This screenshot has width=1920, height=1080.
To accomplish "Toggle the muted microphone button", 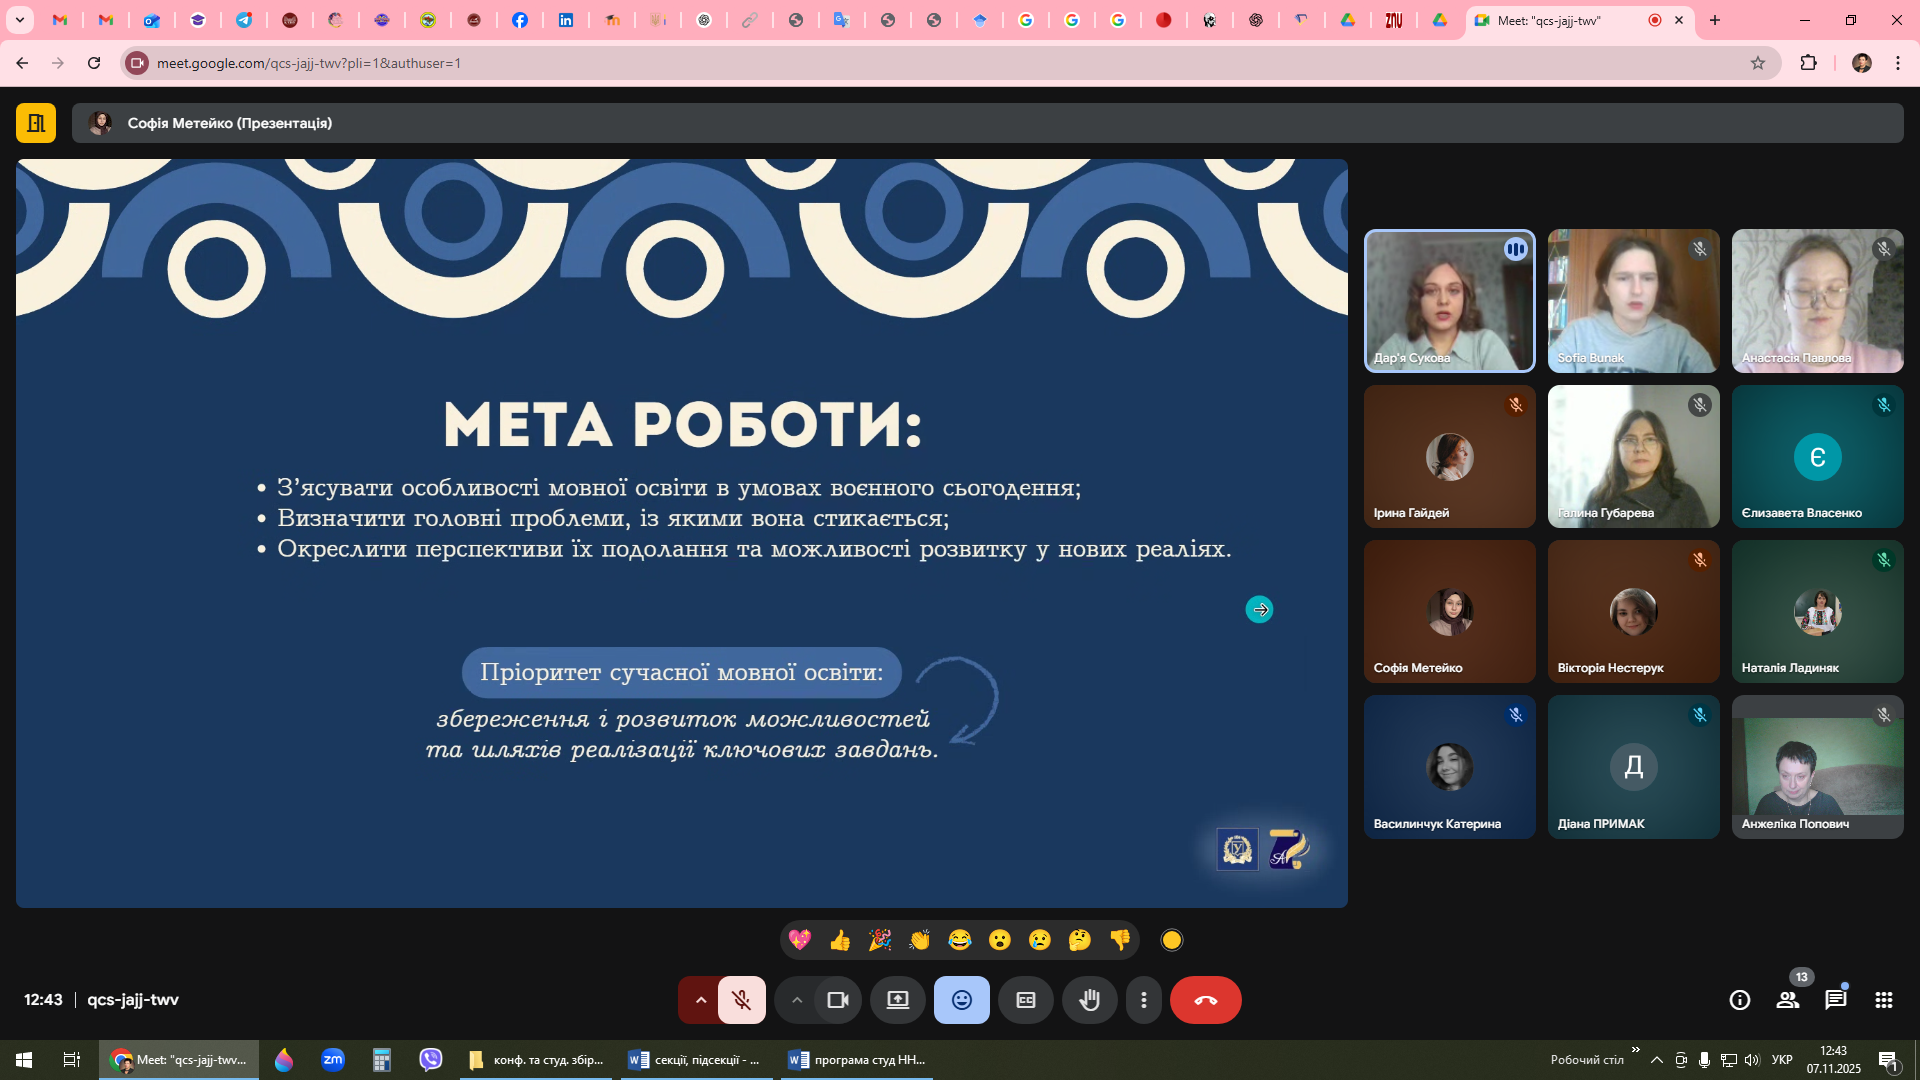I will pos(742,1000).
